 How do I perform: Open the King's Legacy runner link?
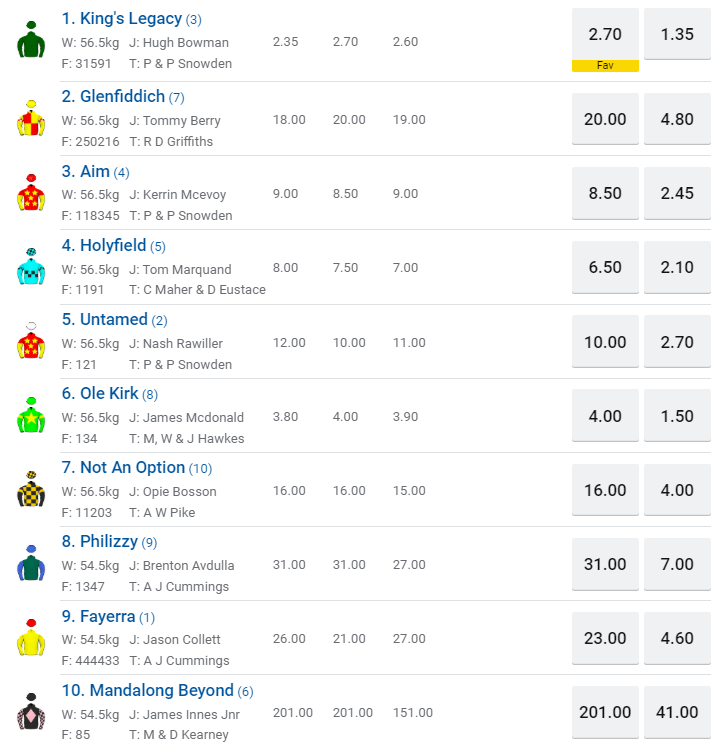tap(121, 19)
